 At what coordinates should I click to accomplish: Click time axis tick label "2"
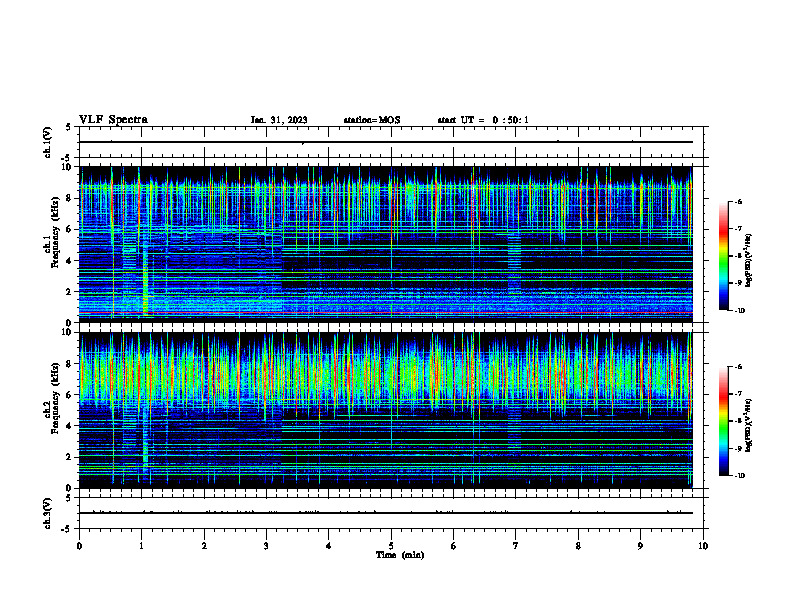(x=204, y=546)
